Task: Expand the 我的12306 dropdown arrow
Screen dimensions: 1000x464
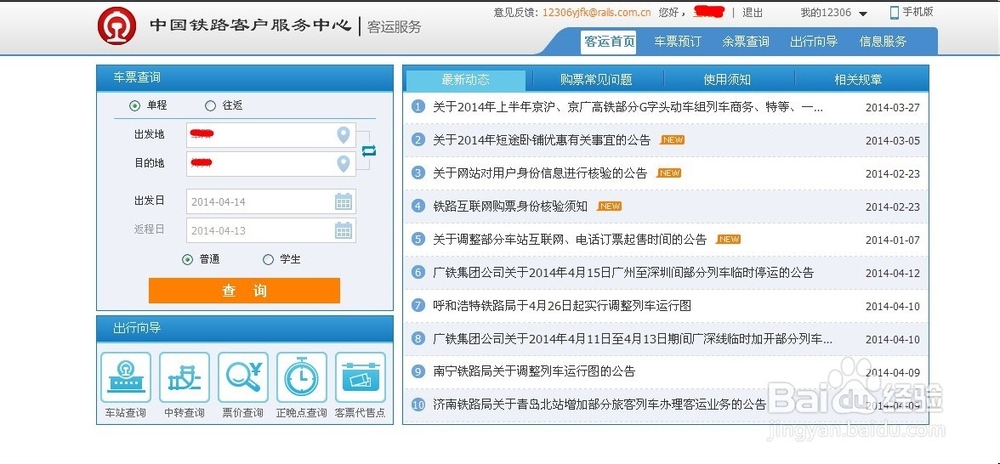Action: pos(863,13)
